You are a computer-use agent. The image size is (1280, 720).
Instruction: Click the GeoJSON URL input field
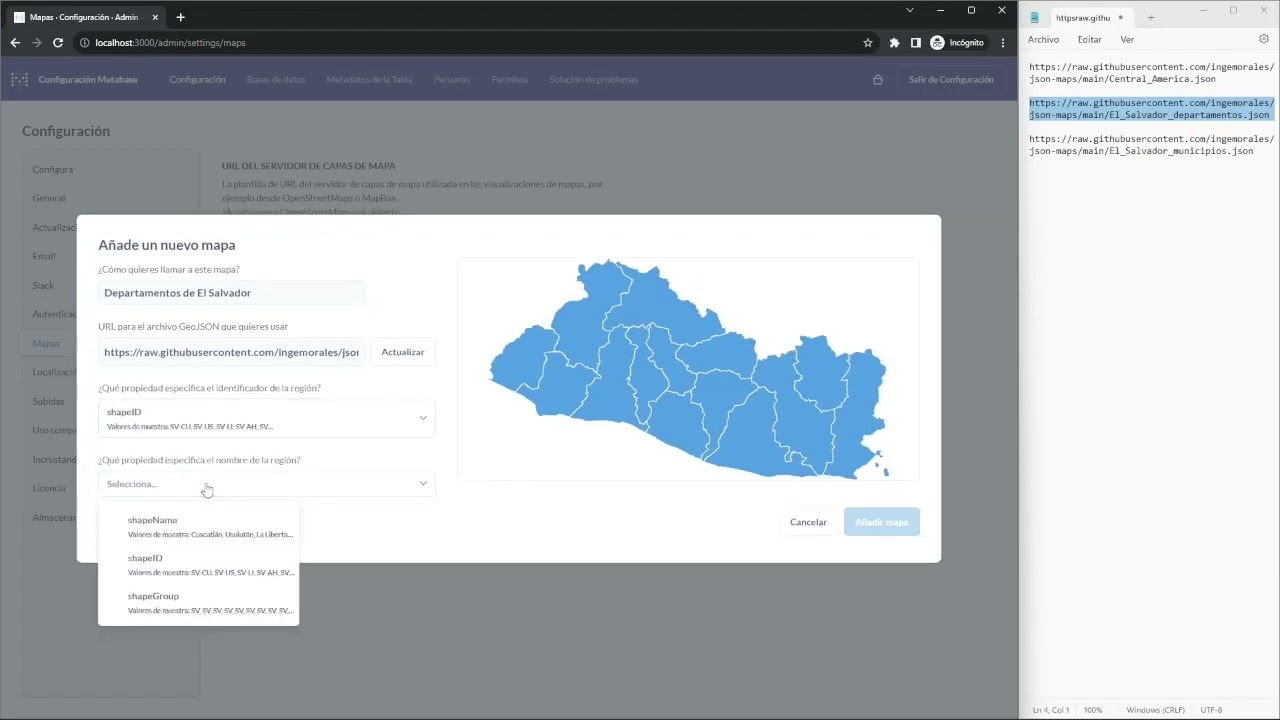click(232, 352)
